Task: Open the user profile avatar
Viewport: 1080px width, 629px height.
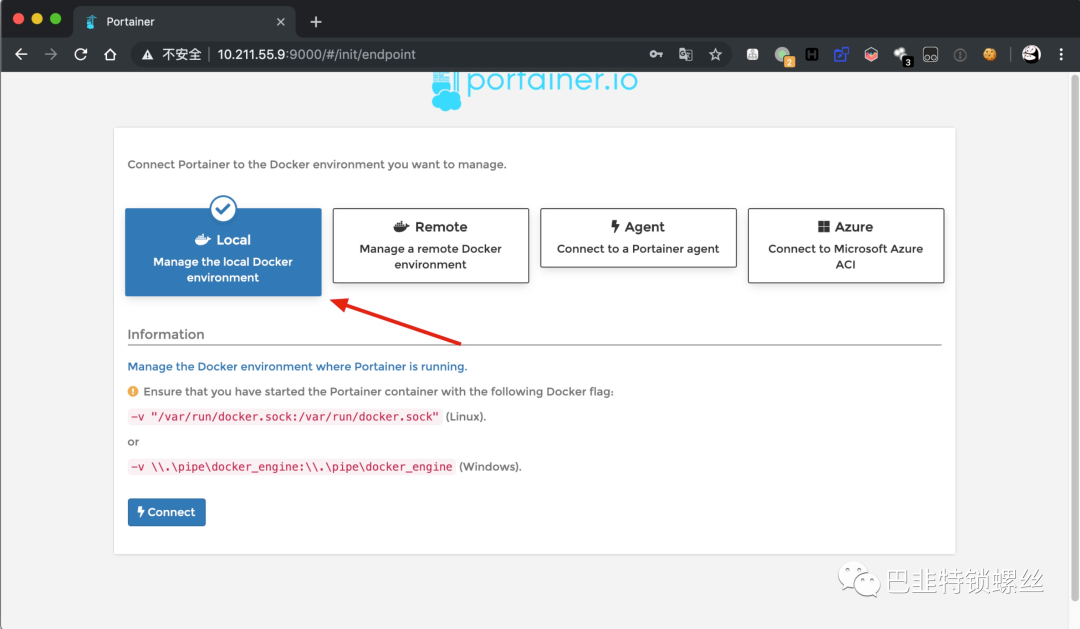Action: coord(1031,54)
